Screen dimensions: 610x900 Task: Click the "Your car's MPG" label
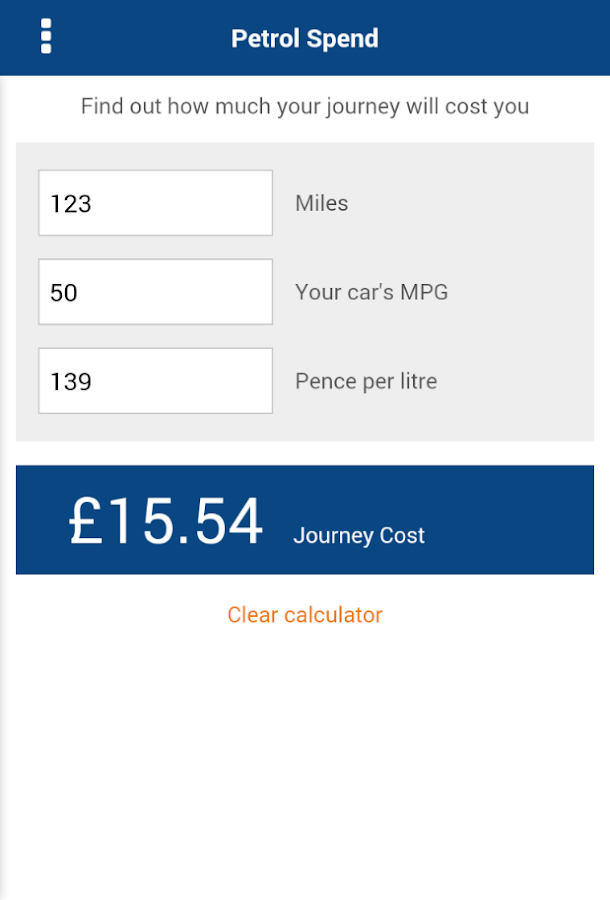point(371,292)
